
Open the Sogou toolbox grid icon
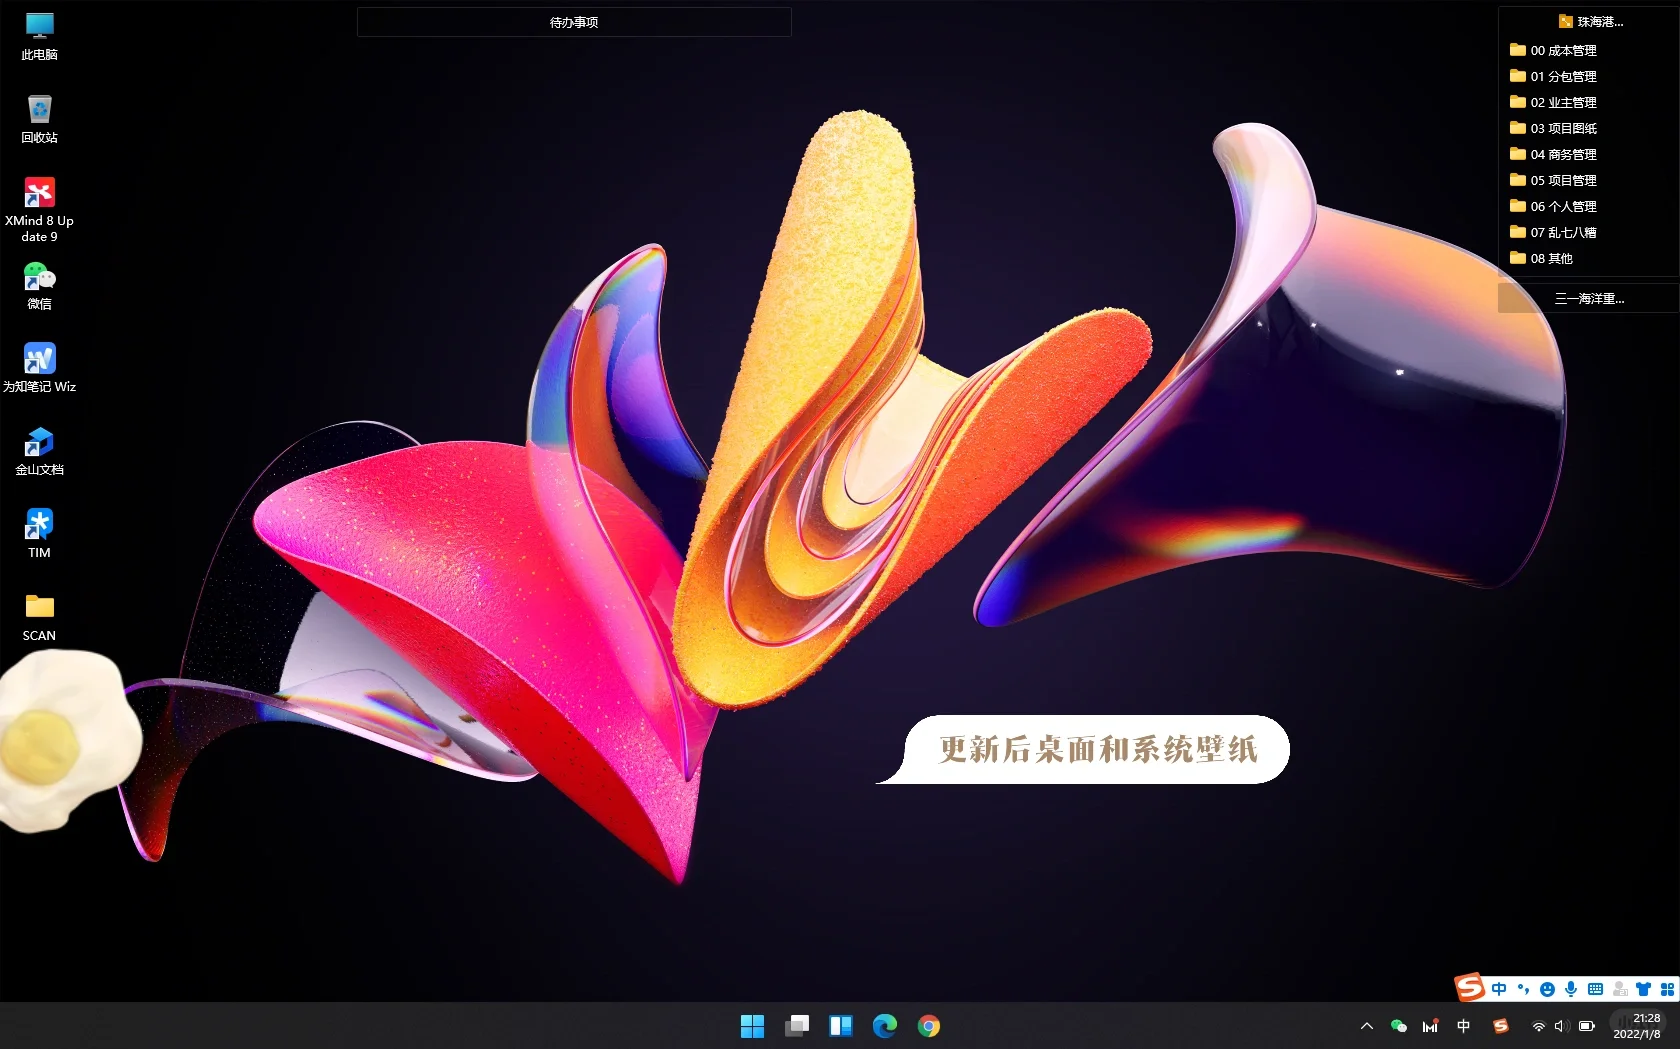tap(1667, 989)
